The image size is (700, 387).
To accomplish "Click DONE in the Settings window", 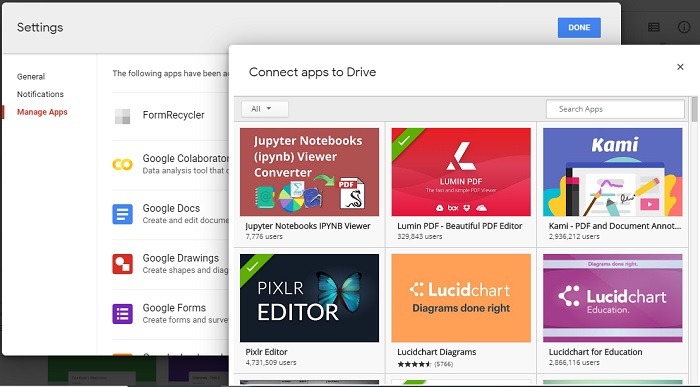I will click(579, 28).
